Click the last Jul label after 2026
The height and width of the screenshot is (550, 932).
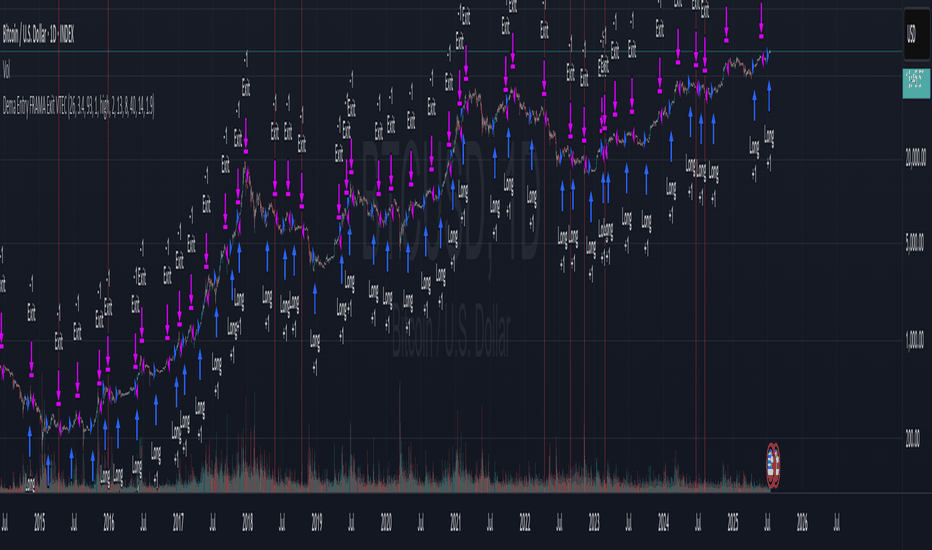837,523
